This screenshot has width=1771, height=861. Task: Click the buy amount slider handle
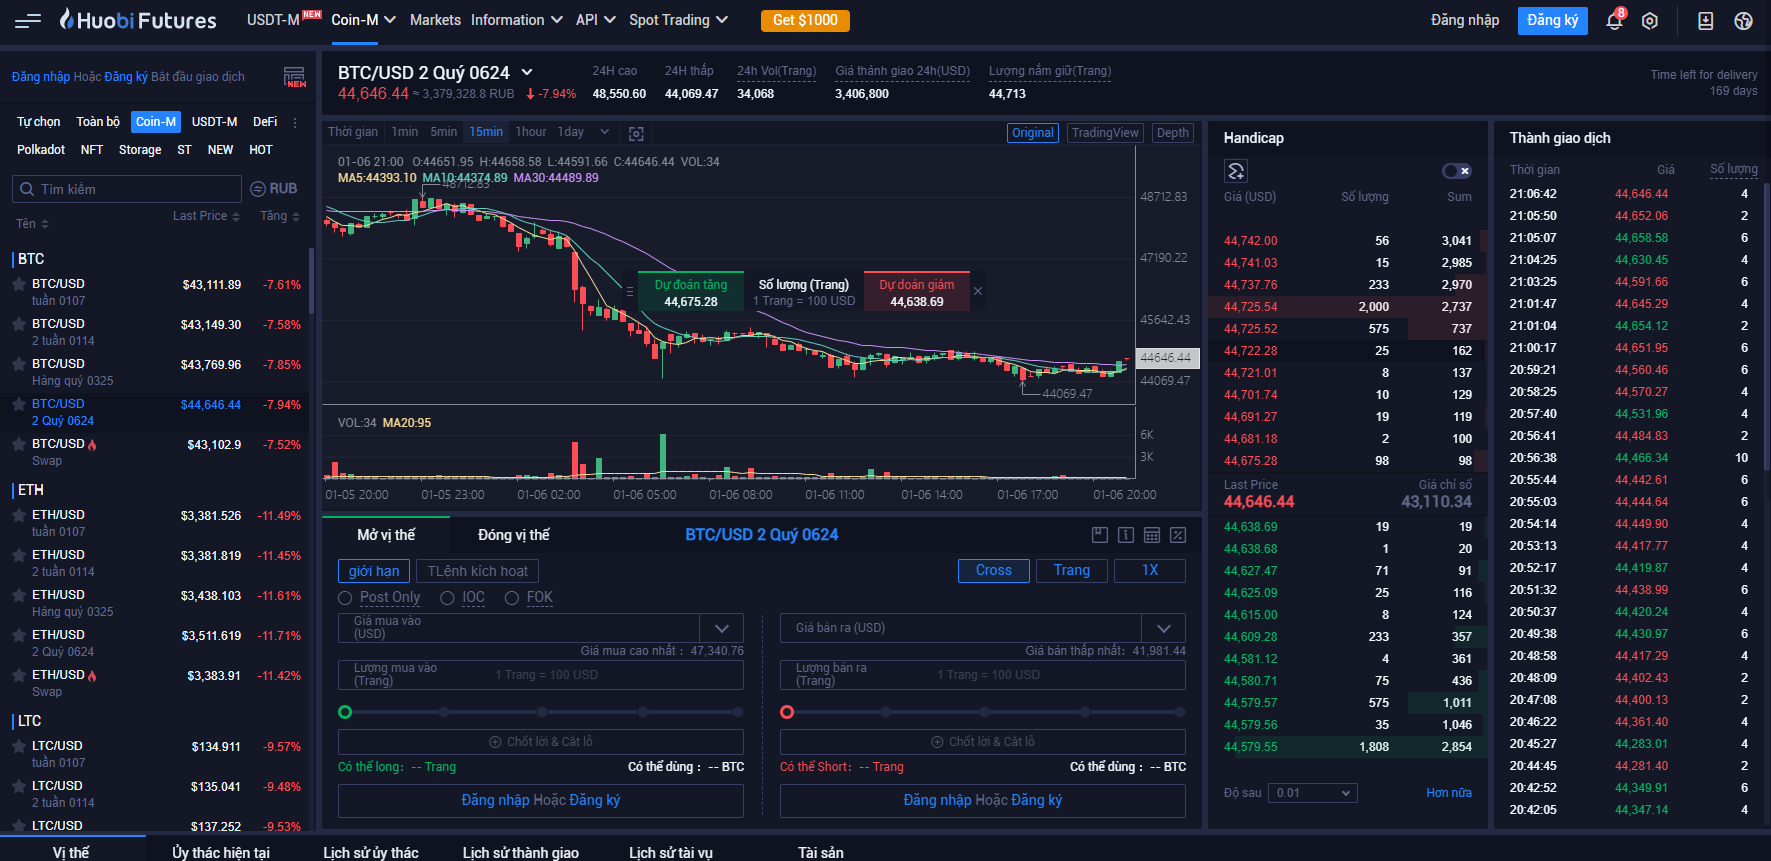click(x=345, y=712)
